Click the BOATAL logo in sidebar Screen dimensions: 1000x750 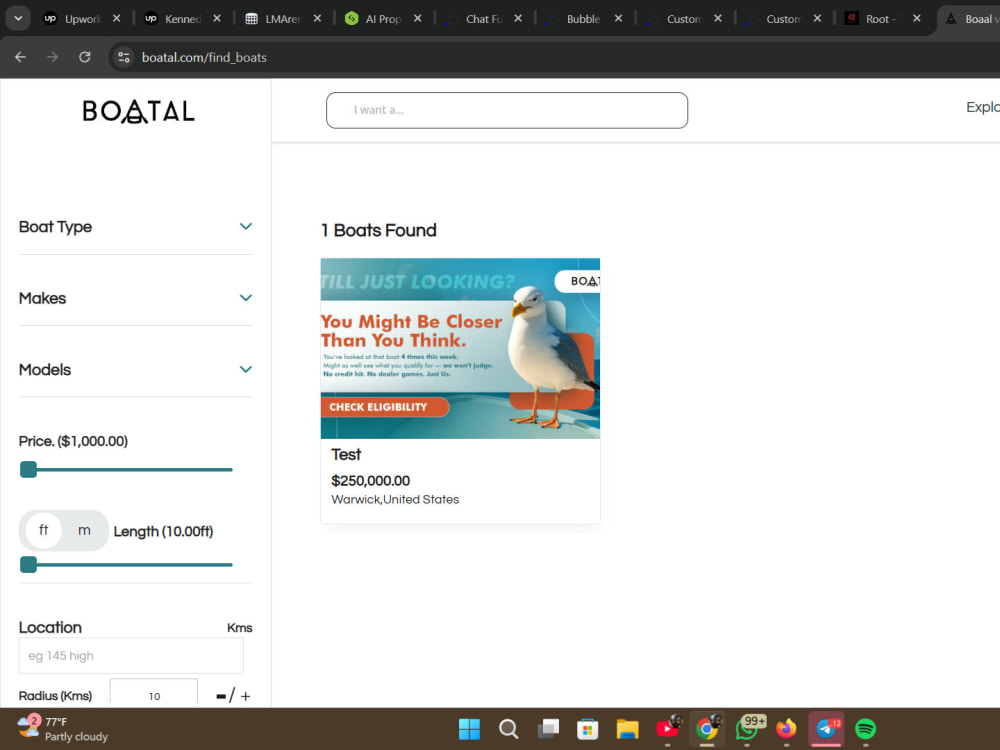point(138,111)
